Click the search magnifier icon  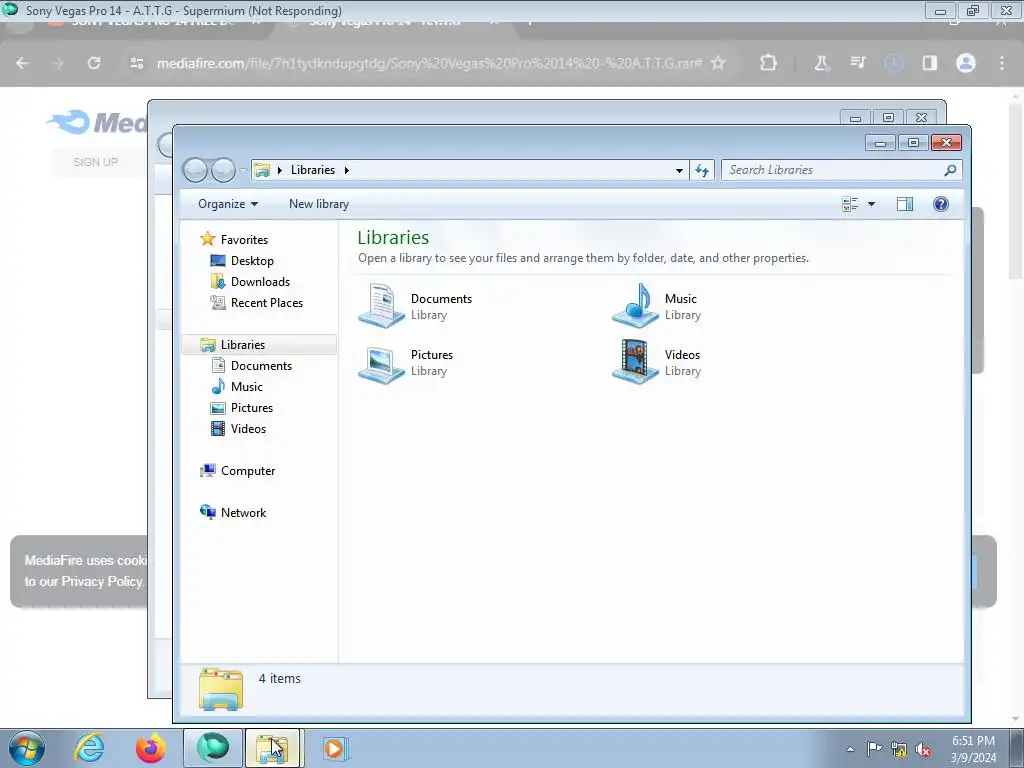(x=950, y=170)
